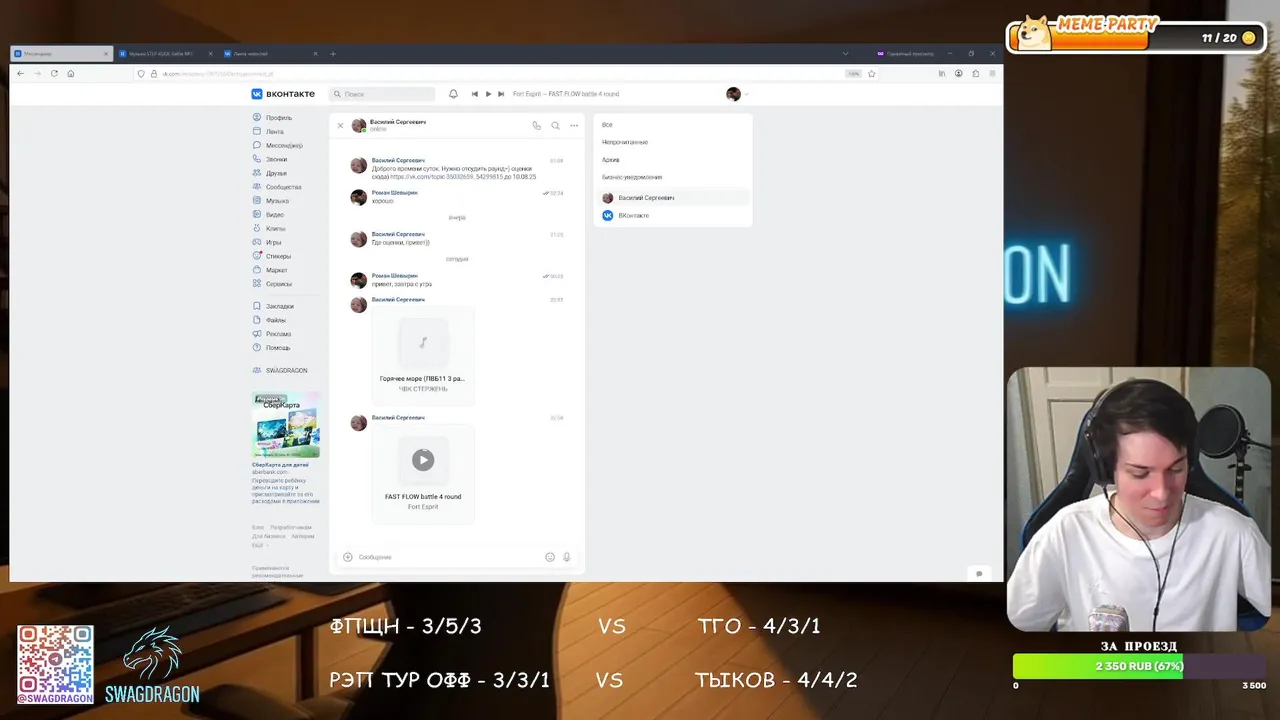
Task: Switch to the Мессенджер browser tab
Action: (60, 54)
